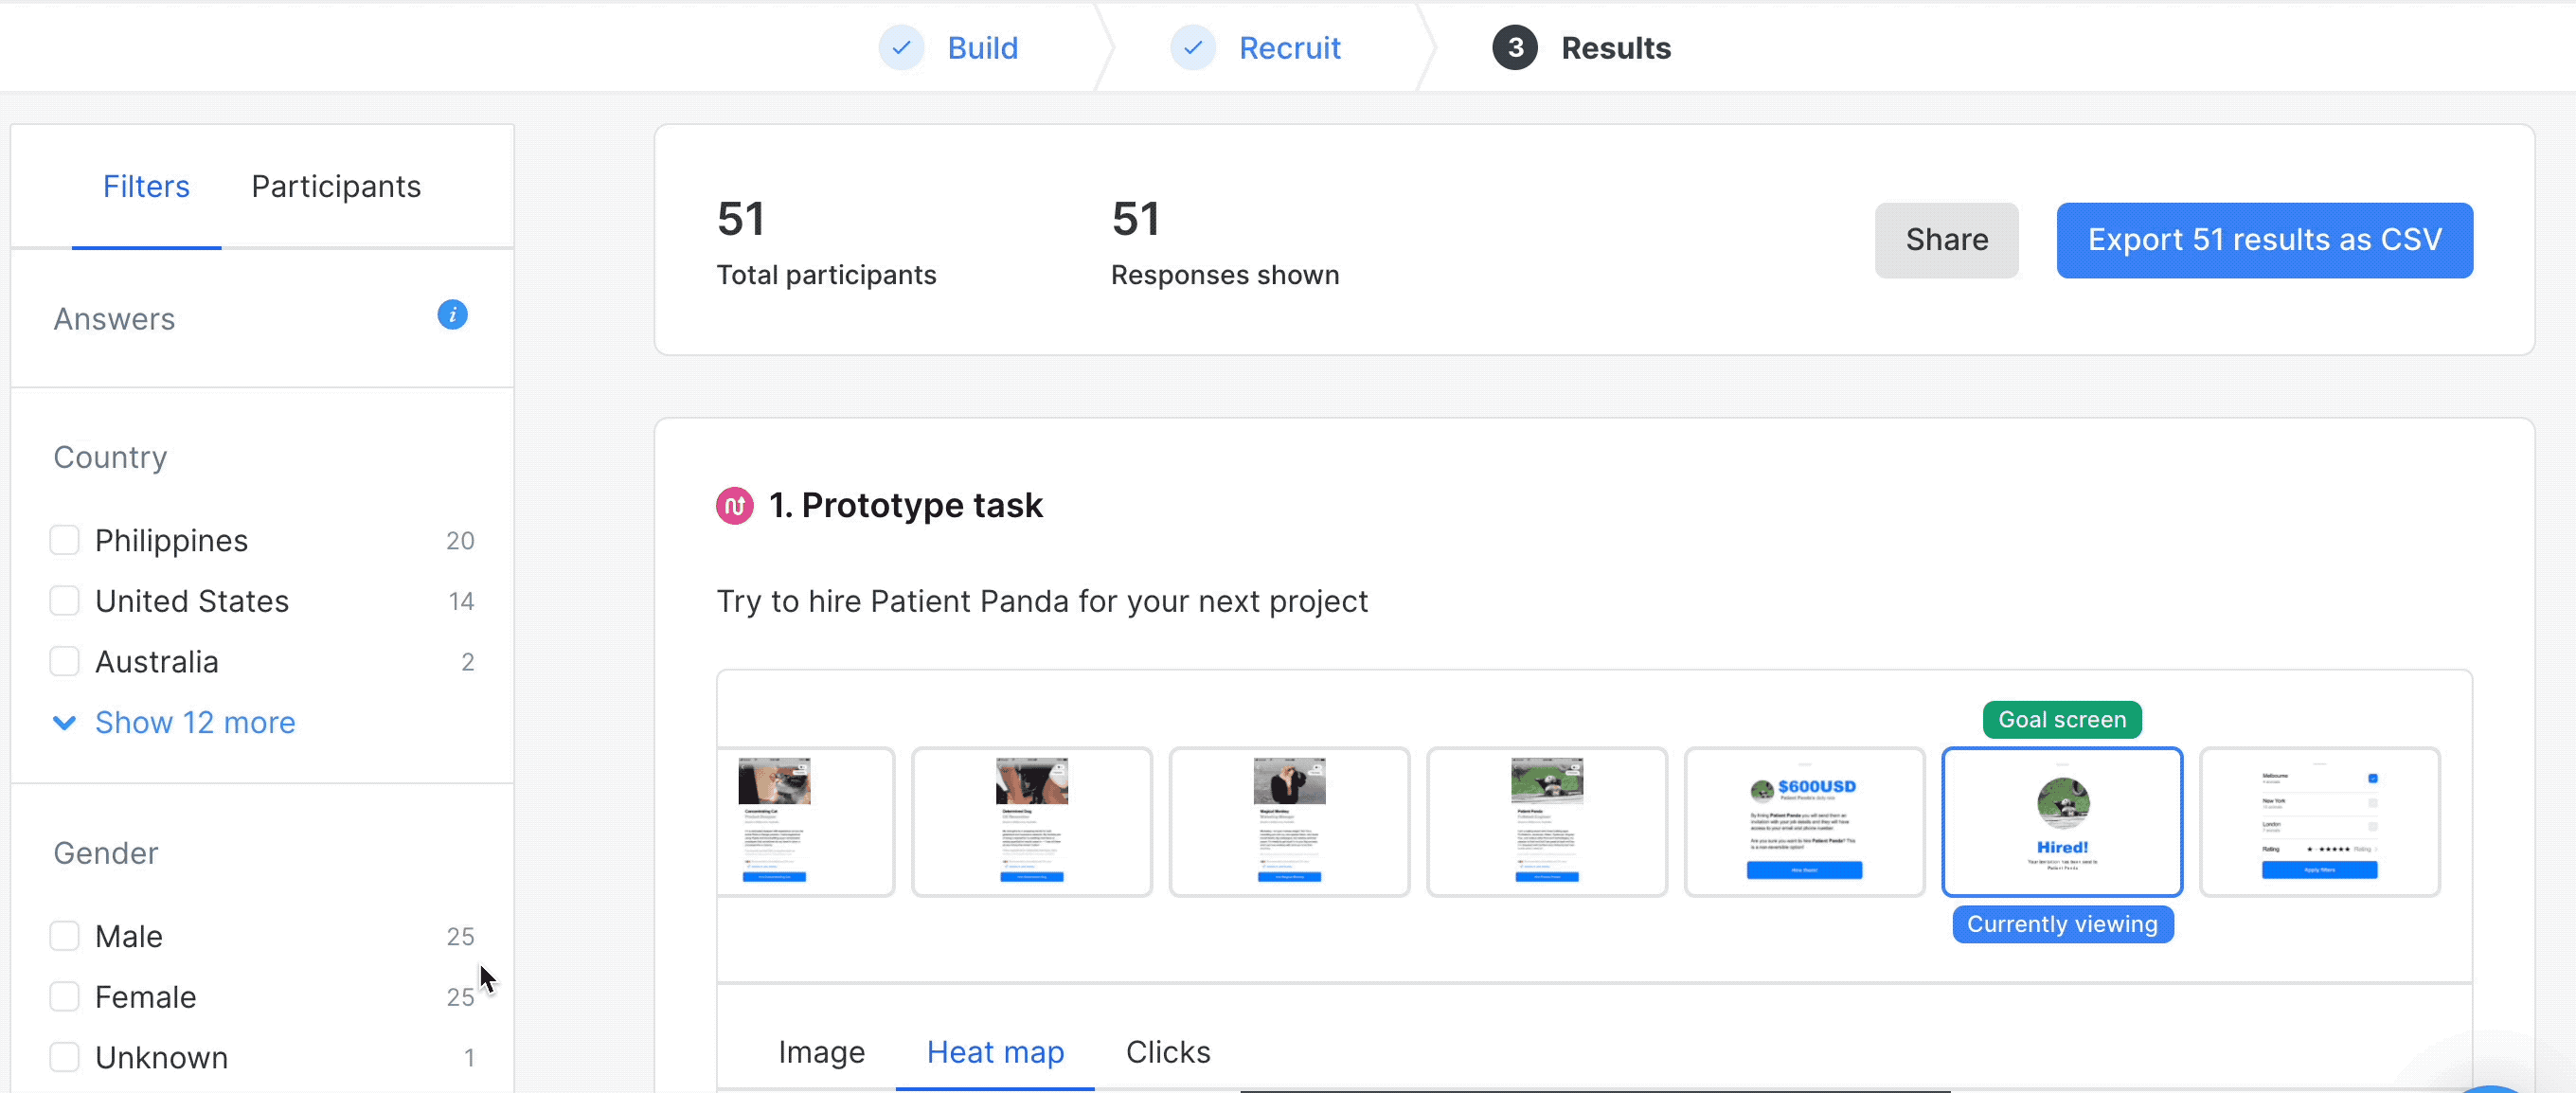Click the Share button

coord(1945,240)
